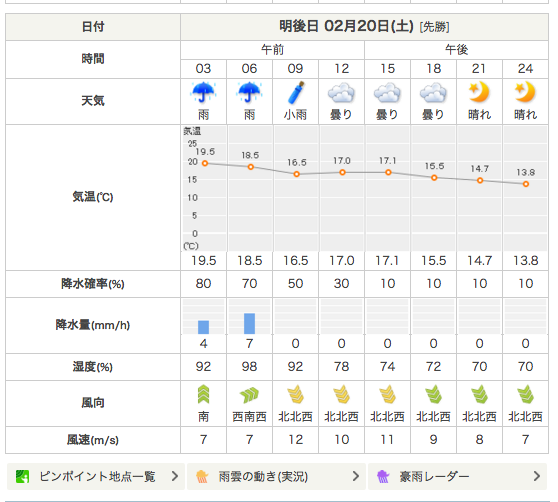Click the yellow wind arrow icon at 15
Screen dimensions: 558x502
pyautogui.click(x=387, y=394)
